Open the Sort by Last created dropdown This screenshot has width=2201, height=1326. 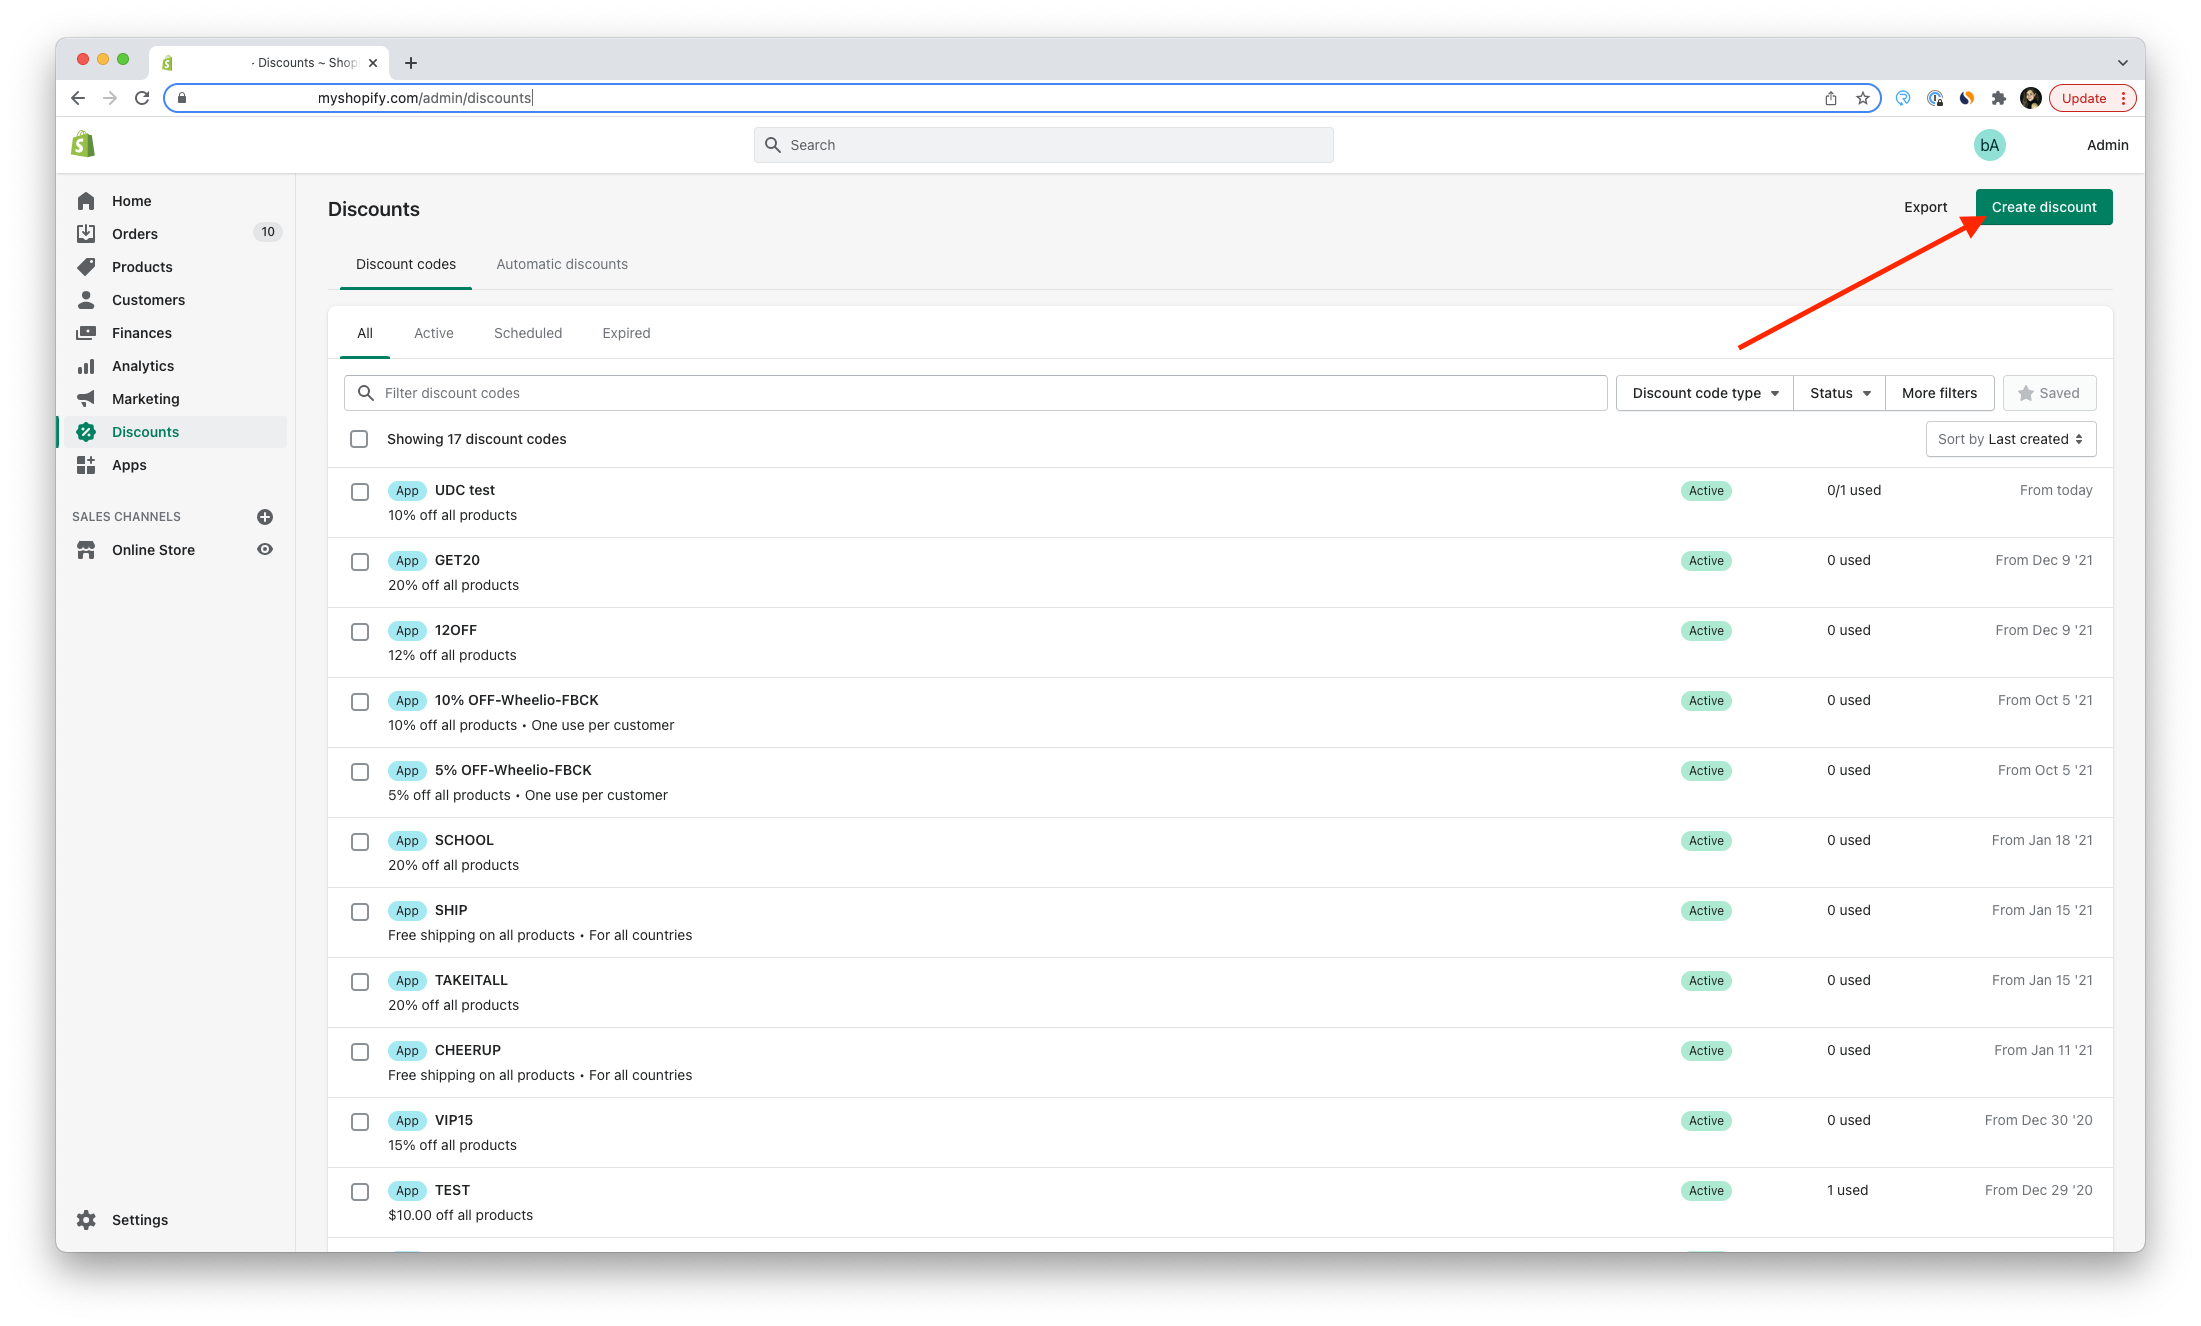pyautogui.click(x=2010, y=439)
